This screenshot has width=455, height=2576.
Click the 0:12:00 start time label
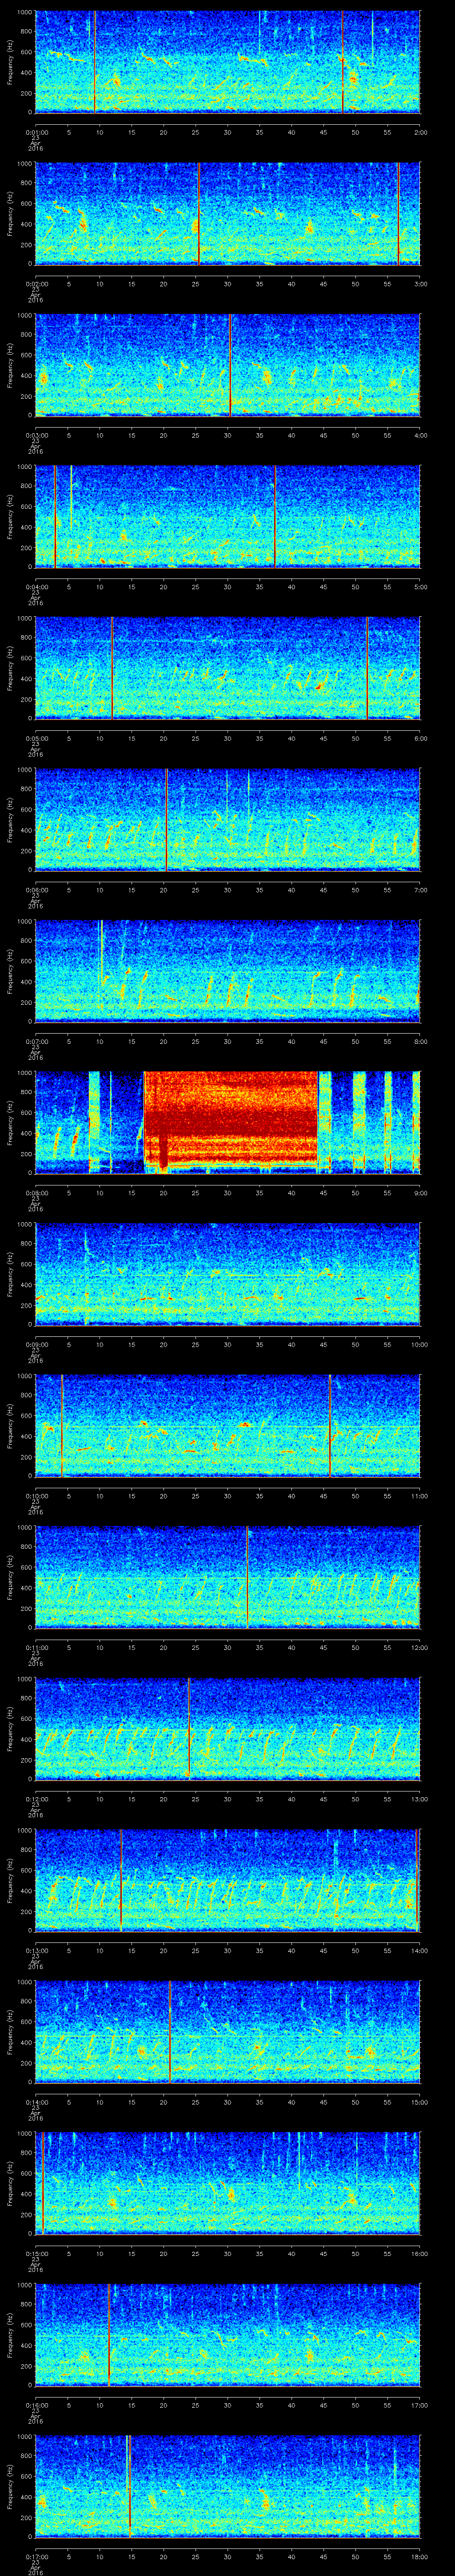pos(36,1799)
